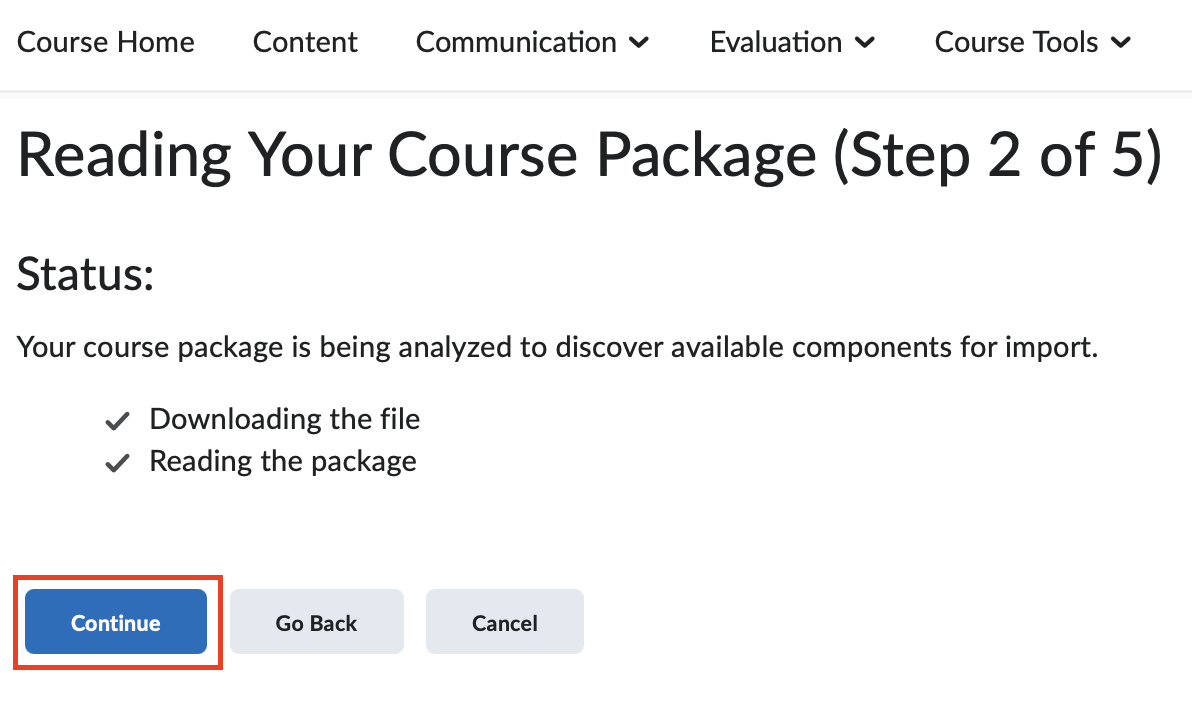Click the Continue button inside the red outline
This screenshot has height=704, width=1192.
(116, 621)
